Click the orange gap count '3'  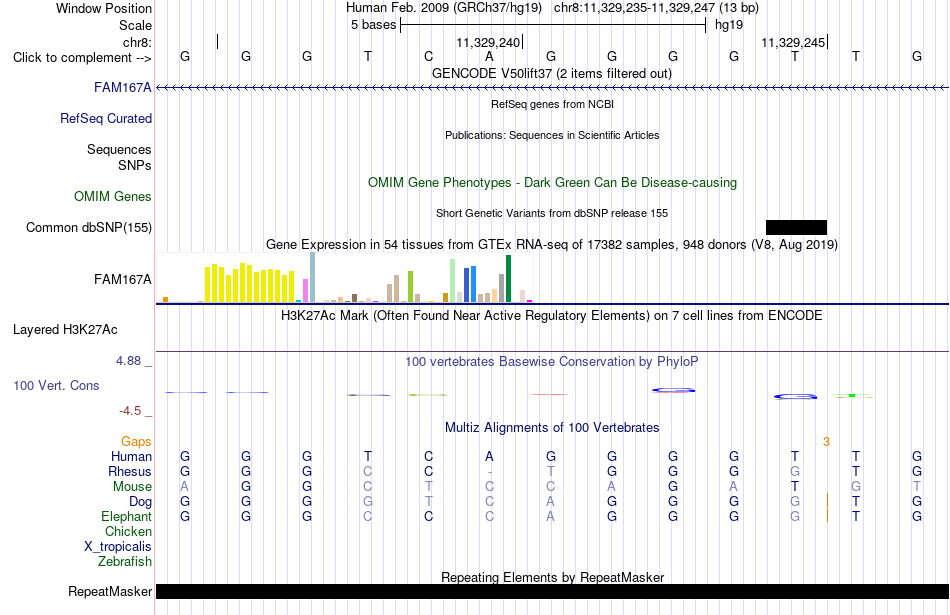pyautogui.click(x=826, y=442)
